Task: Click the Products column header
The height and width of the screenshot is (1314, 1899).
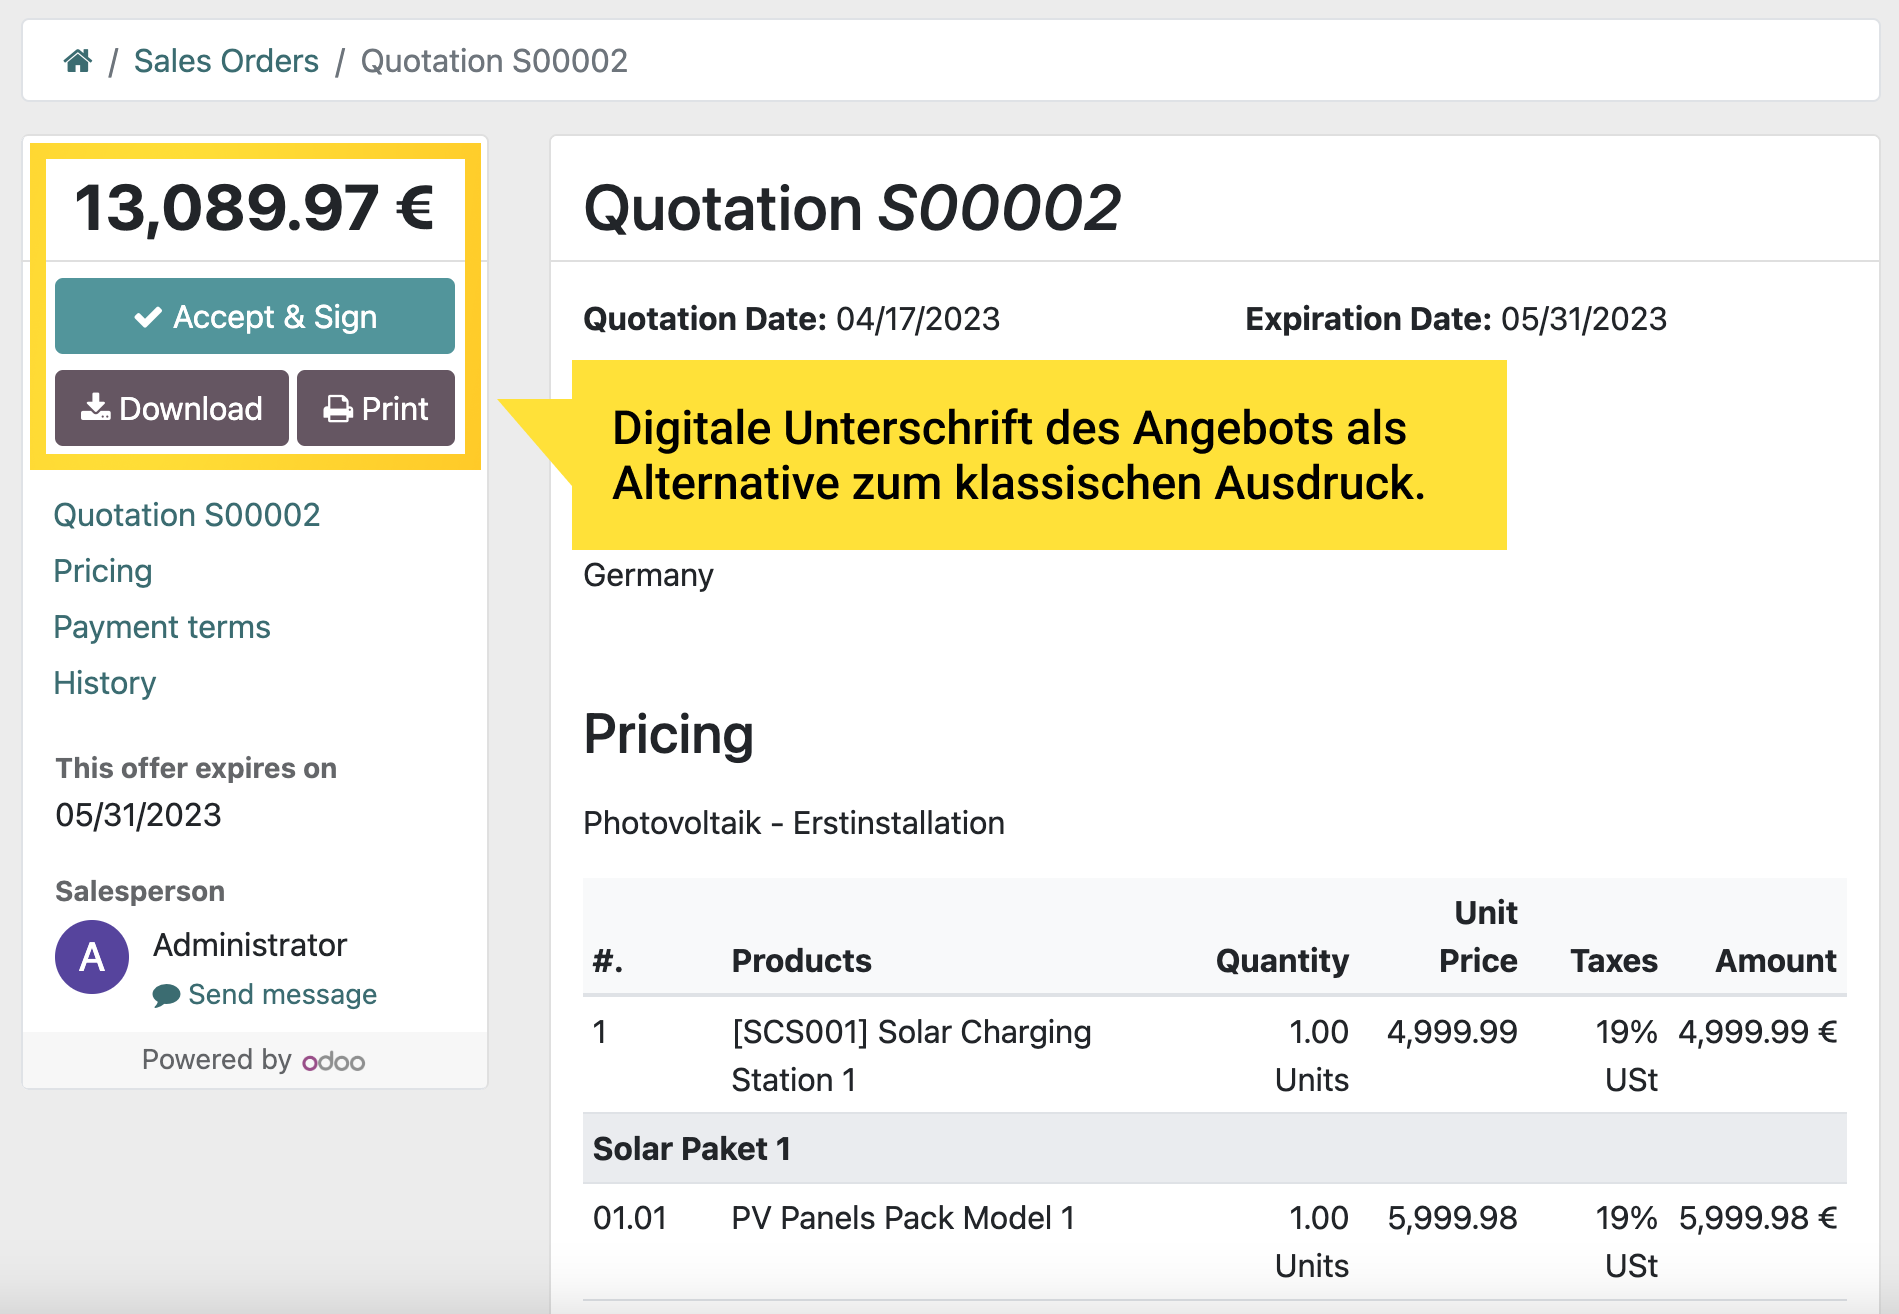Action: click(x=802, y=961)
